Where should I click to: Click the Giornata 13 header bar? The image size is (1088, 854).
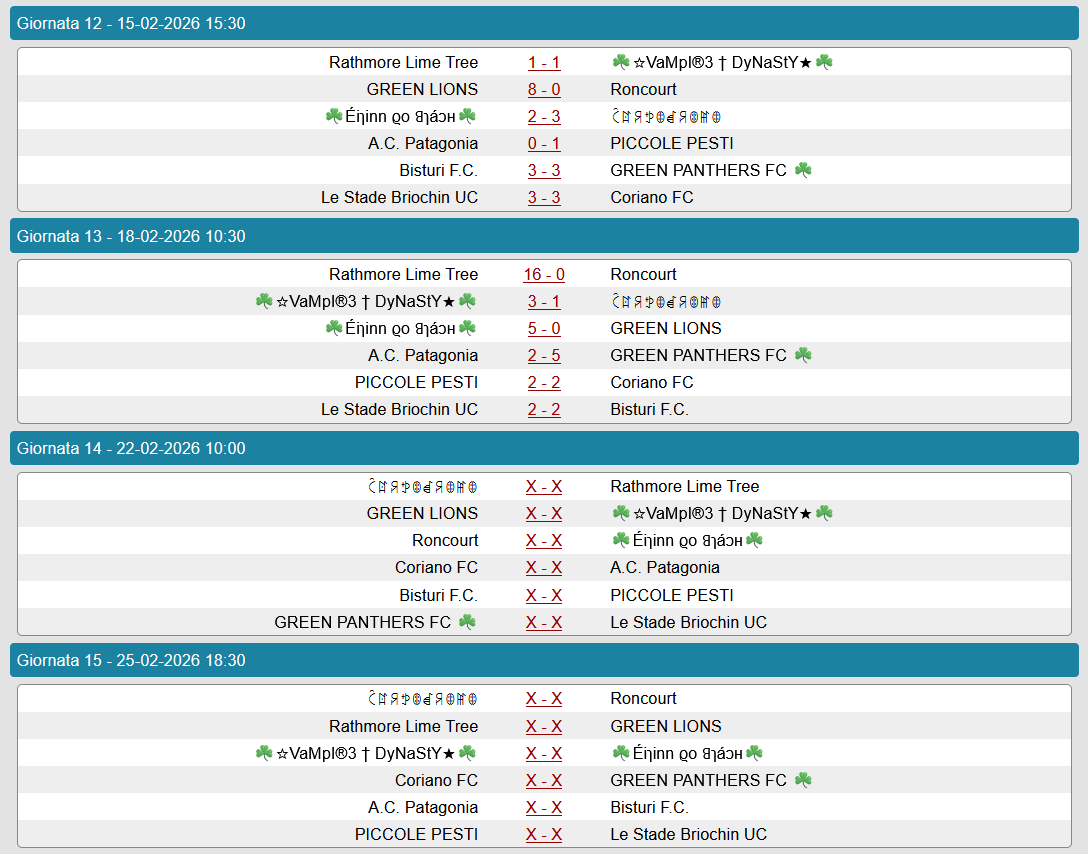[x=544, y=236]
